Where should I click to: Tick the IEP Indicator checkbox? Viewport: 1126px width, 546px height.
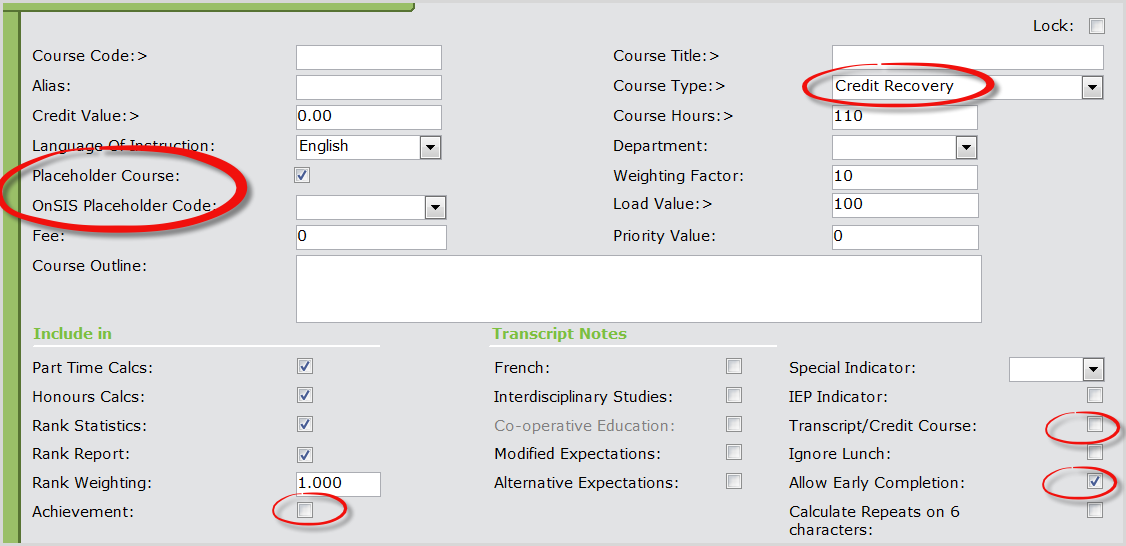point(1095,396)
